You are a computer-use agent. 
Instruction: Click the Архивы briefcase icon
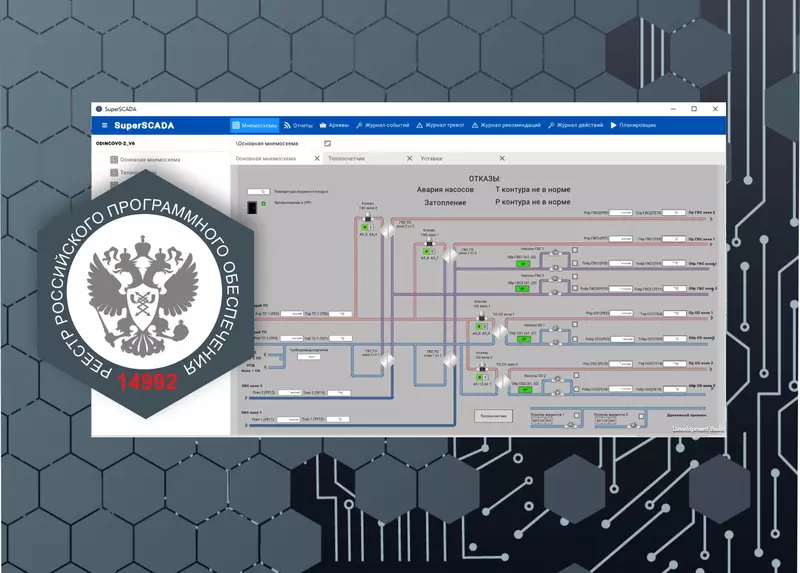[x=323, y=126]
